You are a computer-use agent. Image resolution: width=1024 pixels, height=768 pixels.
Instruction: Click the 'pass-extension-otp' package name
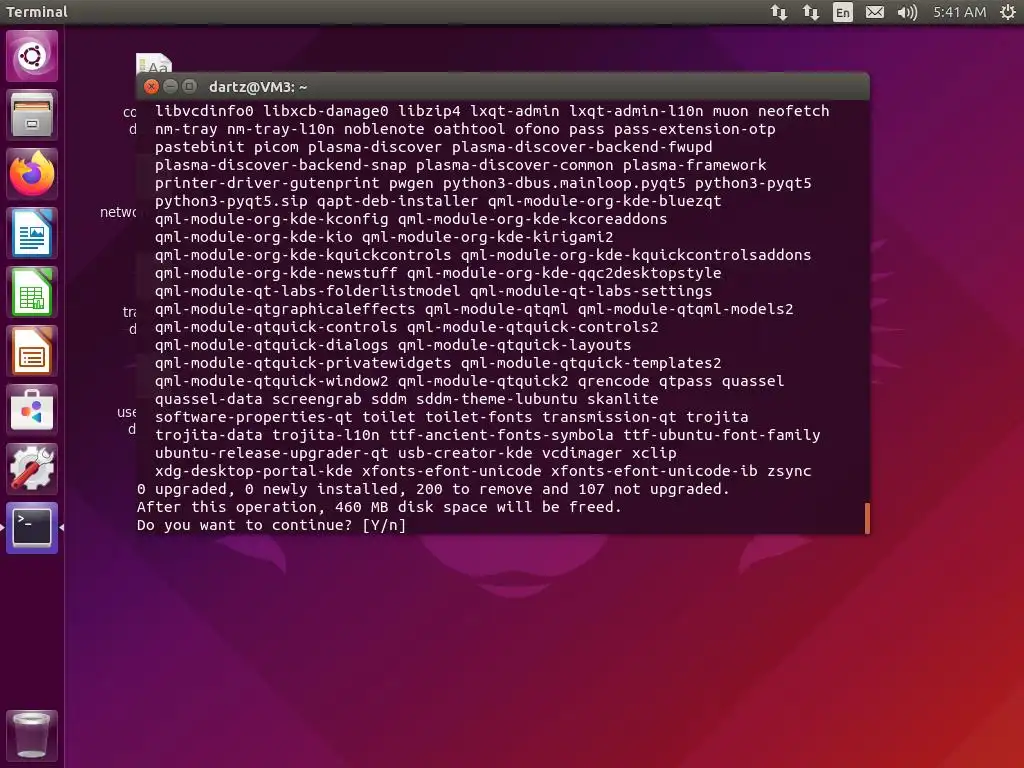click(x=694, y=129)
